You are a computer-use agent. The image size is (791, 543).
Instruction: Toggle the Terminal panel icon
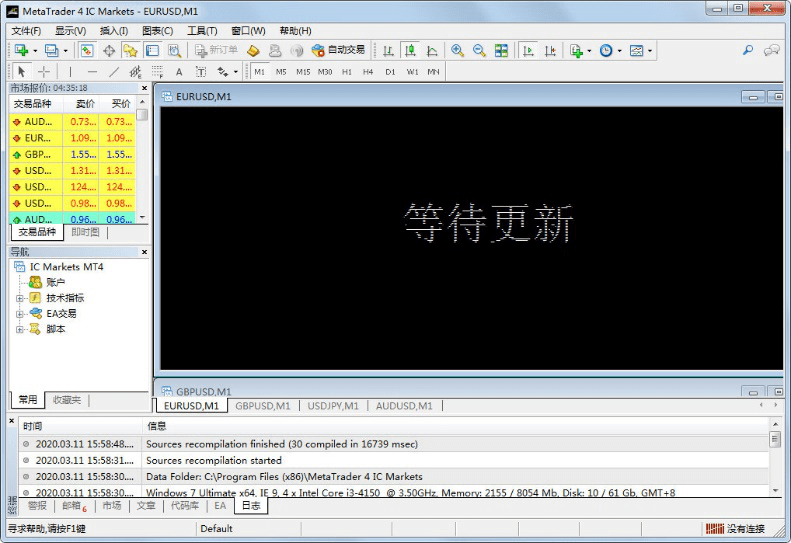[152, 50]
